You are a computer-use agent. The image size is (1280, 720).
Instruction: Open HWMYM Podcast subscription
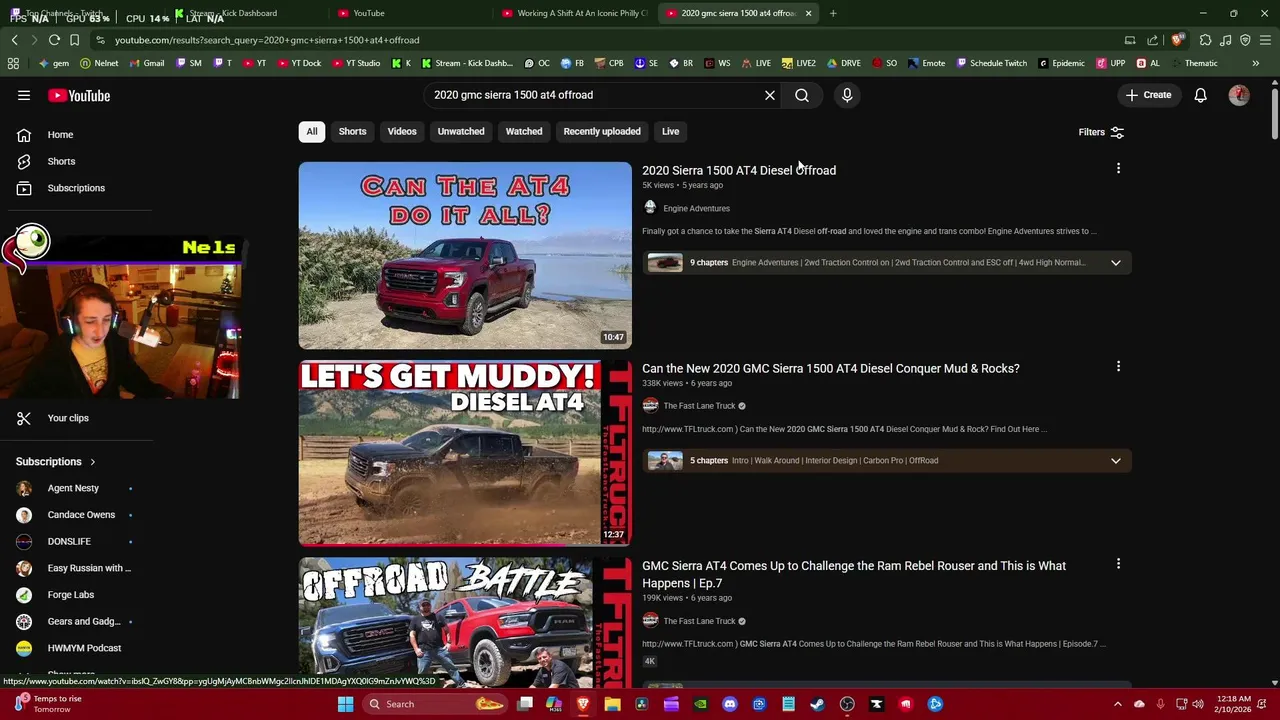pyautogui.click(x=84, y=648)
